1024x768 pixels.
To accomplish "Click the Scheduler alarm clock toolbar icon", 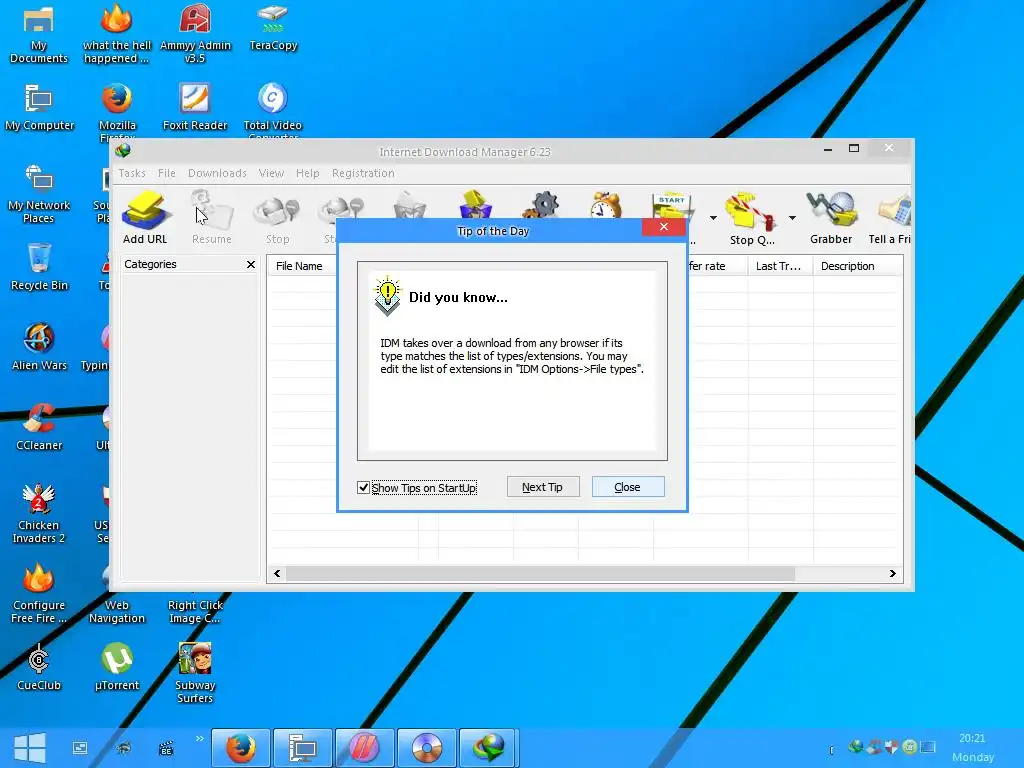I will click(x=605, y=204).
